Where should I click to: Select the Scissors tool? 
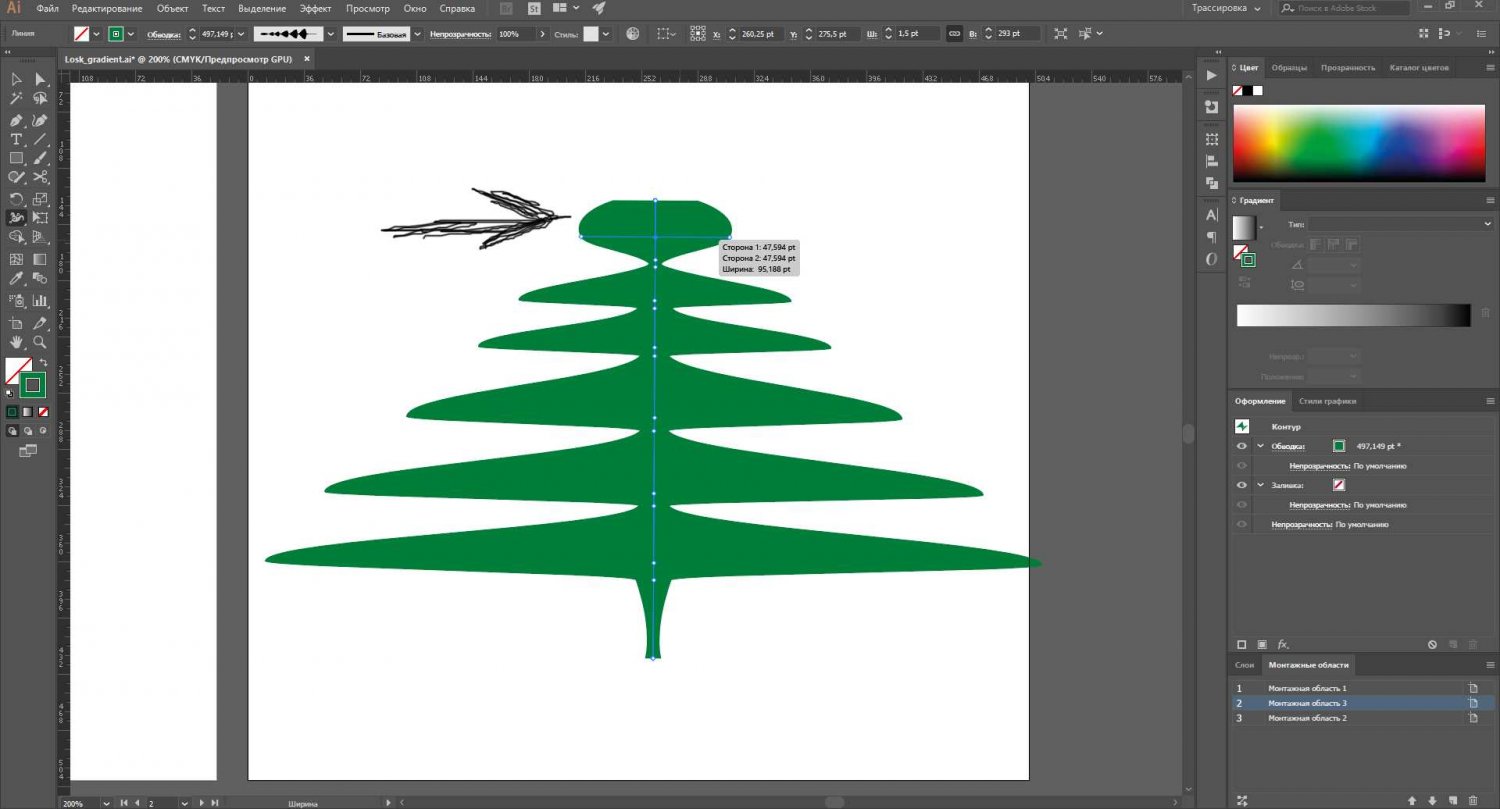point(40,177)
